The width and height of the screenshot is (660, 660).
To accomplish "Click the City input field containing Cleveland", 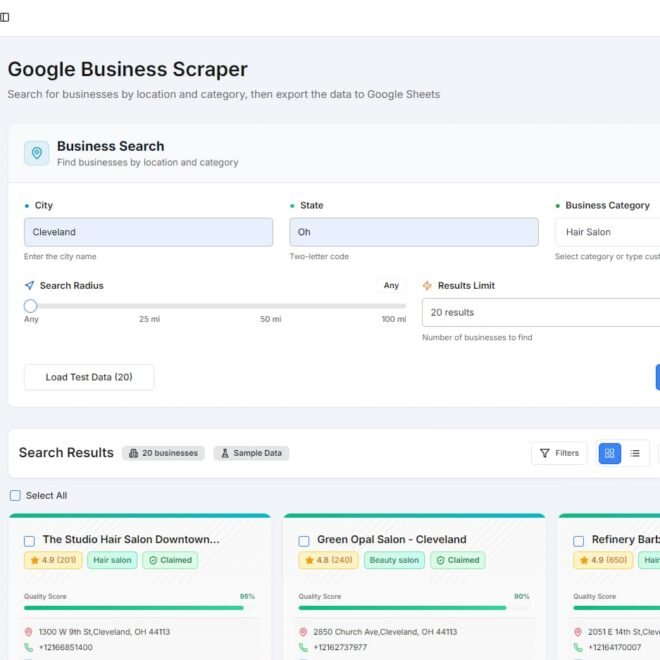I will tap(149, 232).
